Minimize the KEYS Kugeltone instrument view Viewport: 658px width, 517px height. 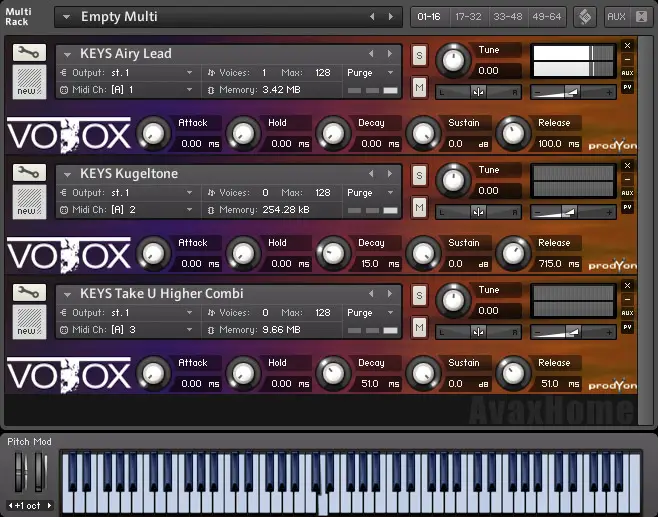[627, 179]
